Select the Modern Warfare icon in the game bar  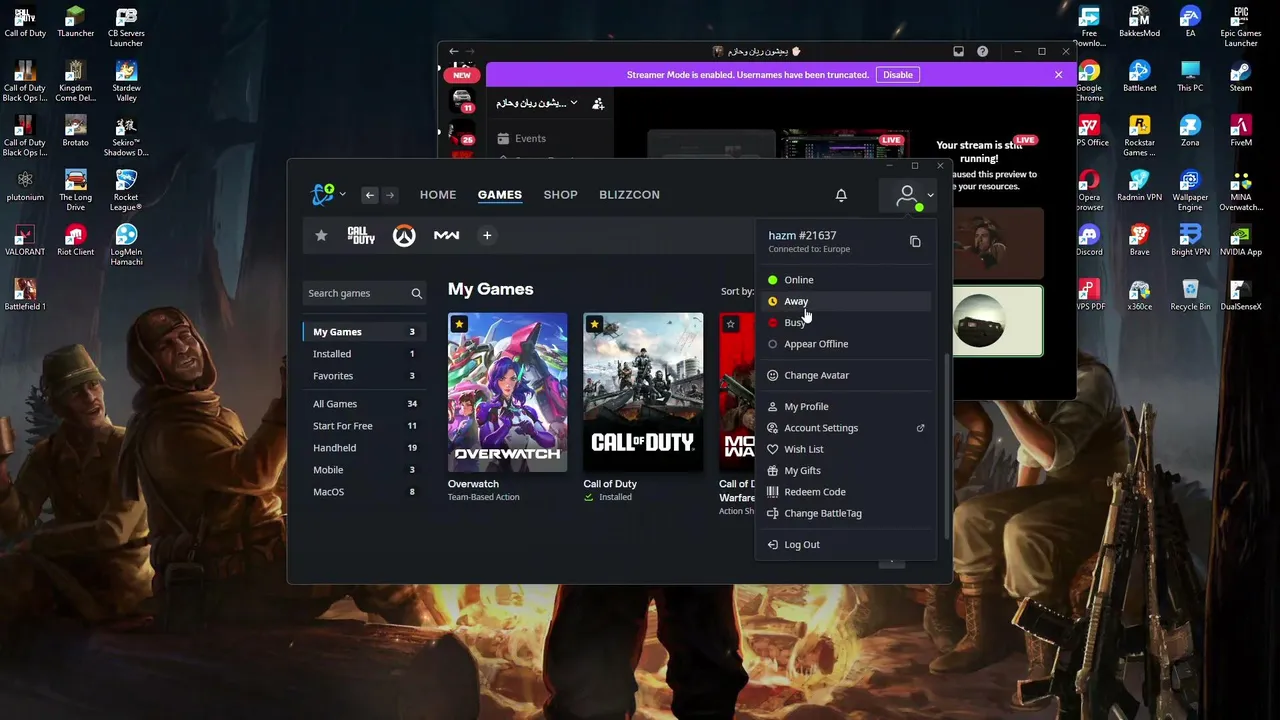point(446,235)
